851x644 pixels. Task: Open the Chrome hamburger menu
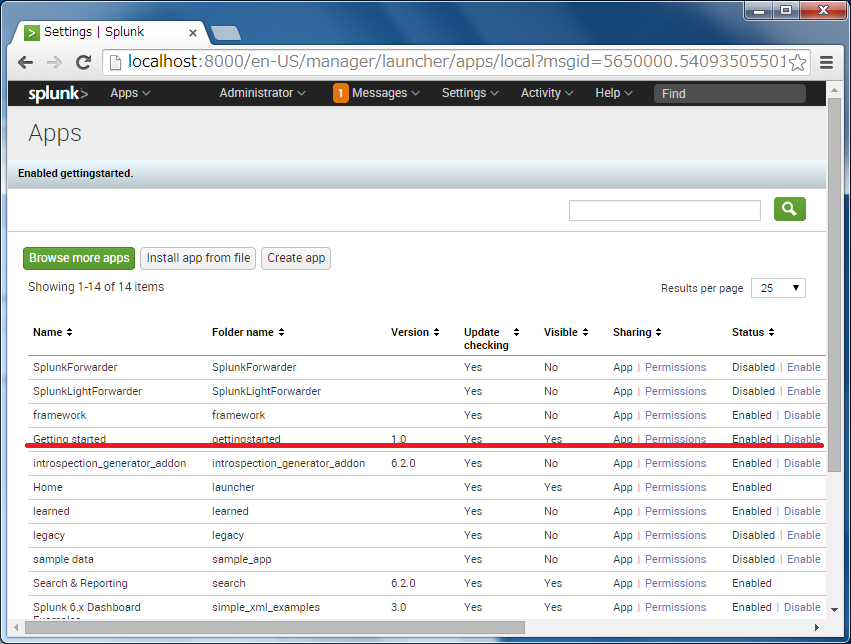[x=826, y=62]
